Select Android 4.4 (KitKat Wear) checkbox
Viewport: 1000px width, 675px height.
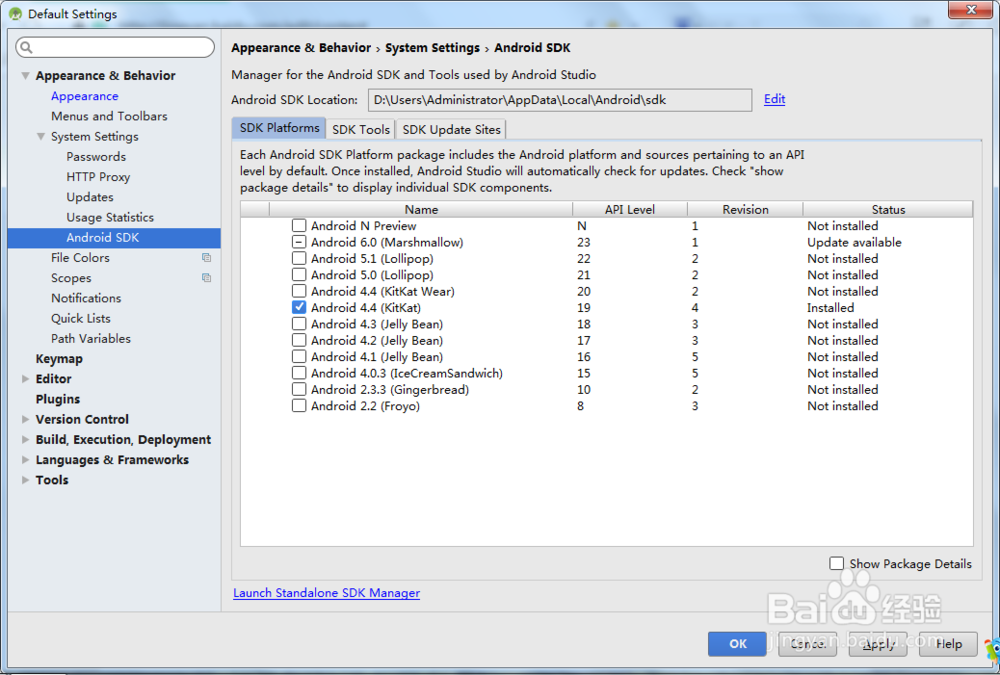click(298, 292)
